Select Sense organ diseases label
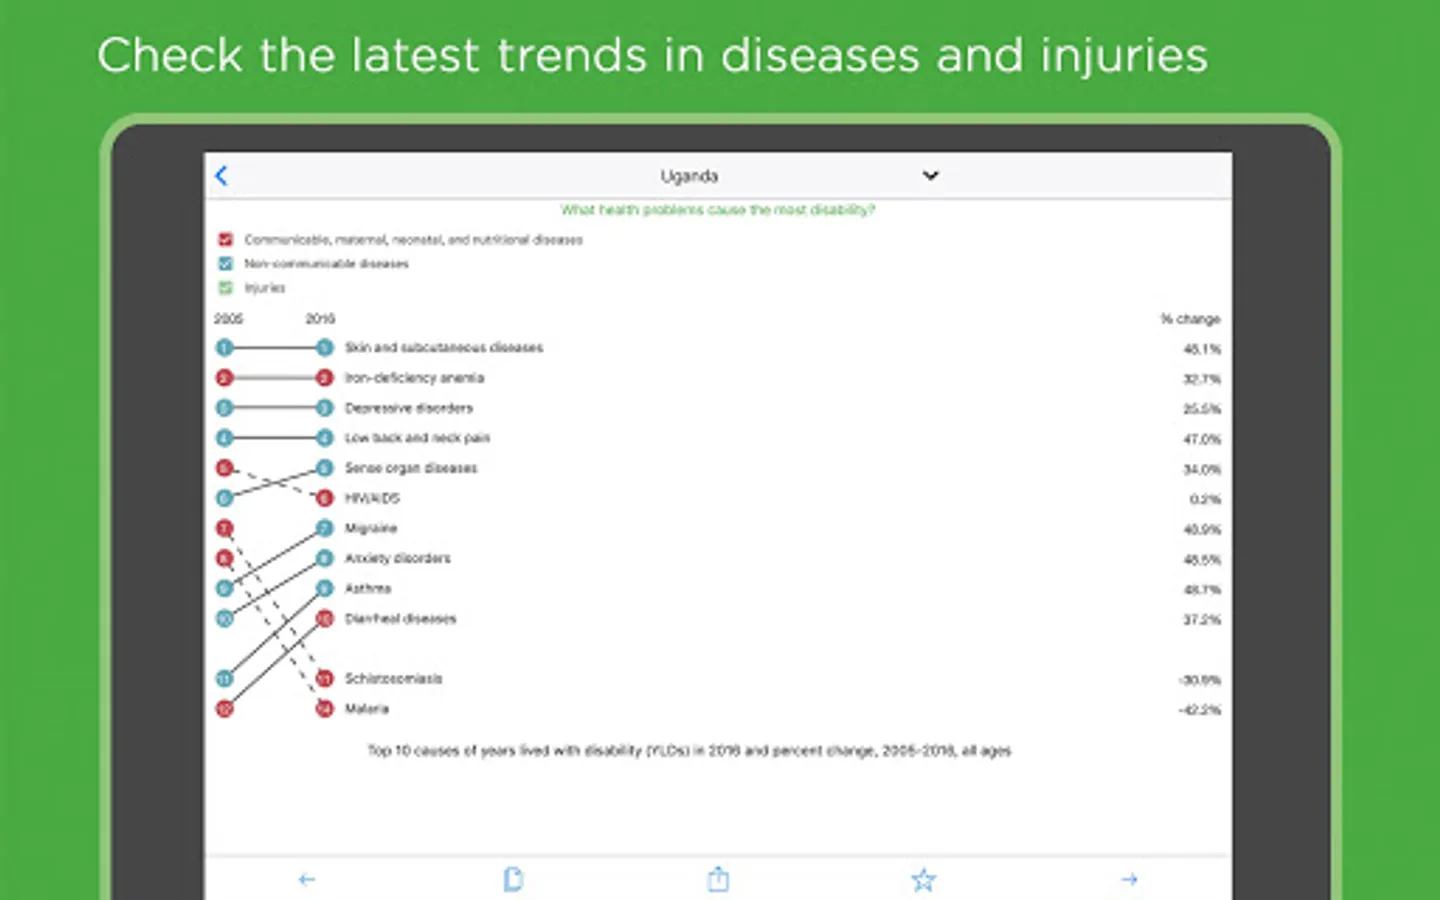Image resolution: width=1440 pixels, height=900 pixels. click(411, 467)
